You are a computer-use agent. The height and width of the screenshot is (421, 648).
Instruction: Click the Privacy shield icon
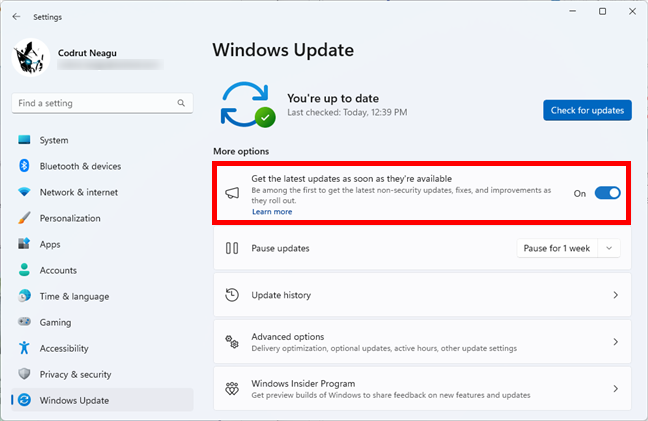[24, 374]
